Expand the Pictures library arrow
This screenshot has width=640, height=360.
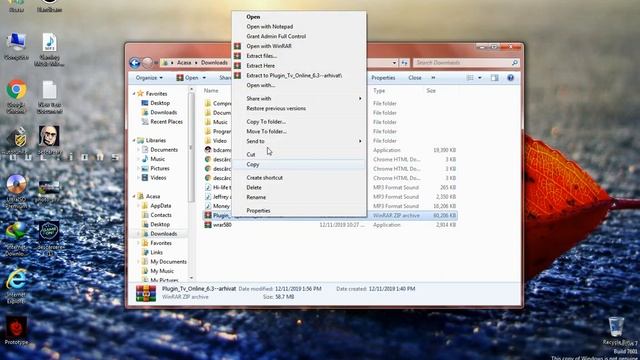[x=138, y=168]
